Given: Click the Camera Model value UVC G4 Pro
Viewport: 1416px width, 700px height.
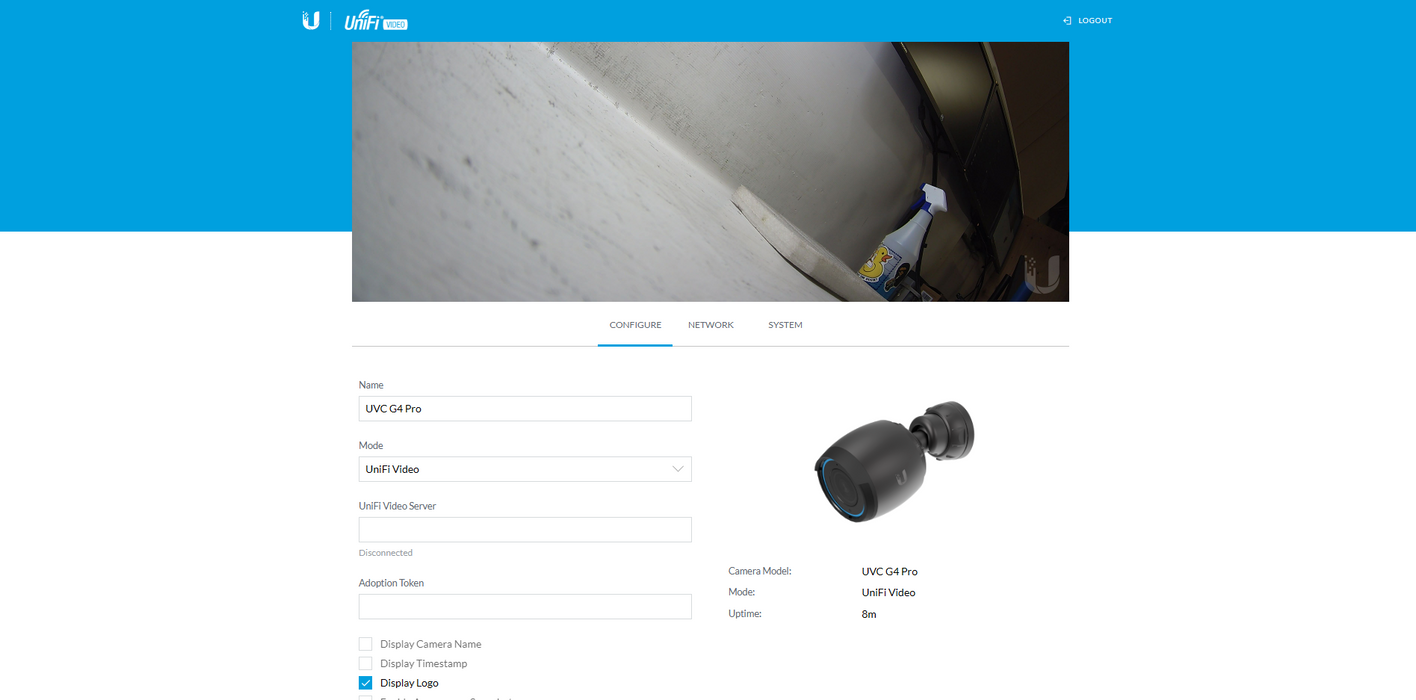Looking at the screenshot, I should tap(889, 572).
